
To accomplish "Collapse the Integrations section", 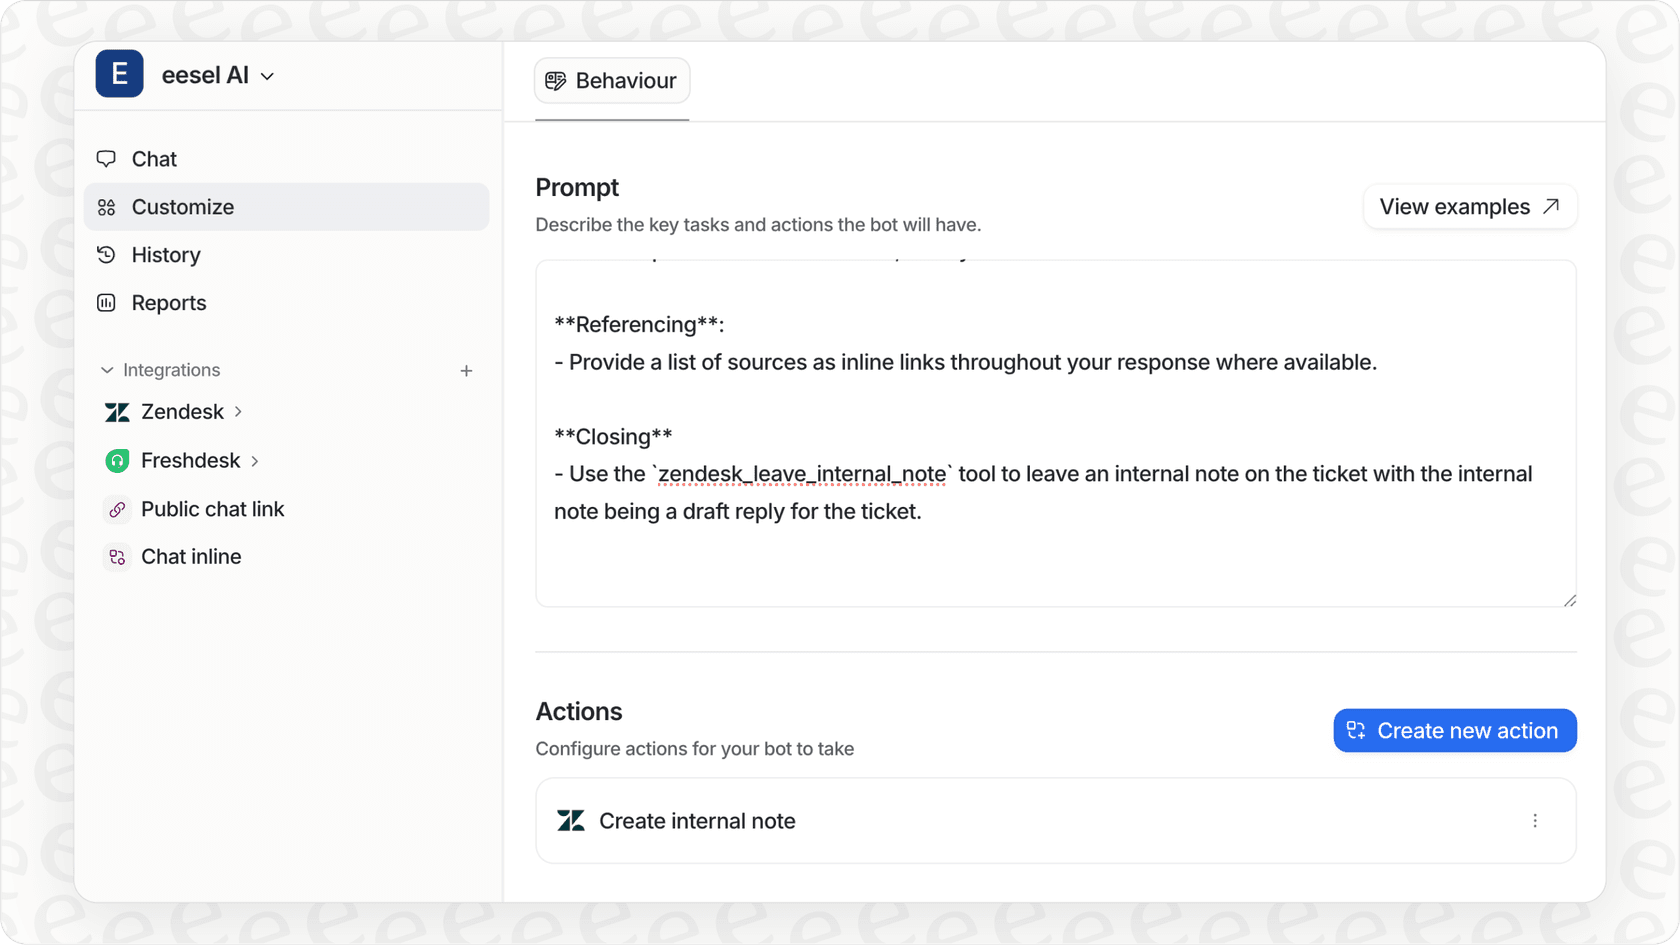I will pos(108,370).
